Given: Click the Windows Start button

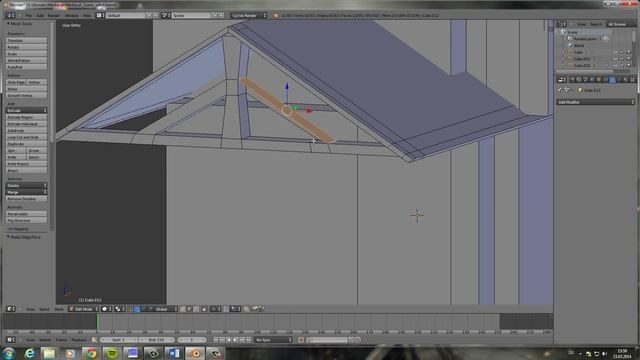Looking at the screenshot, I should click(x=9, y=353).
